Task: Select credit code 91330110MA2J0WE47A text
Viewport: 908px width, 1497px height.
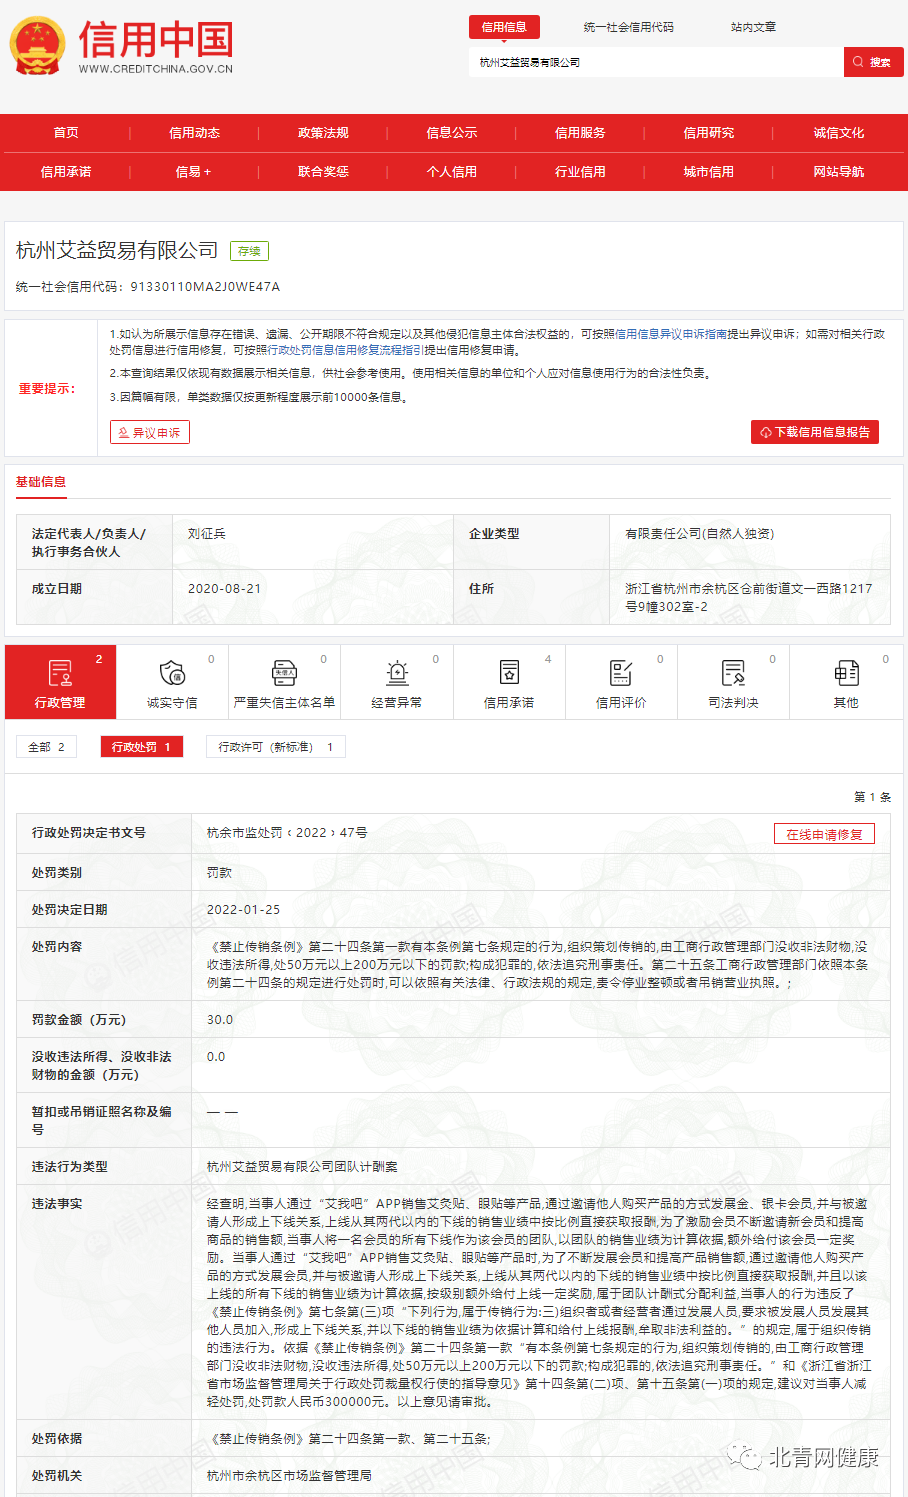Action: (205, 287)
